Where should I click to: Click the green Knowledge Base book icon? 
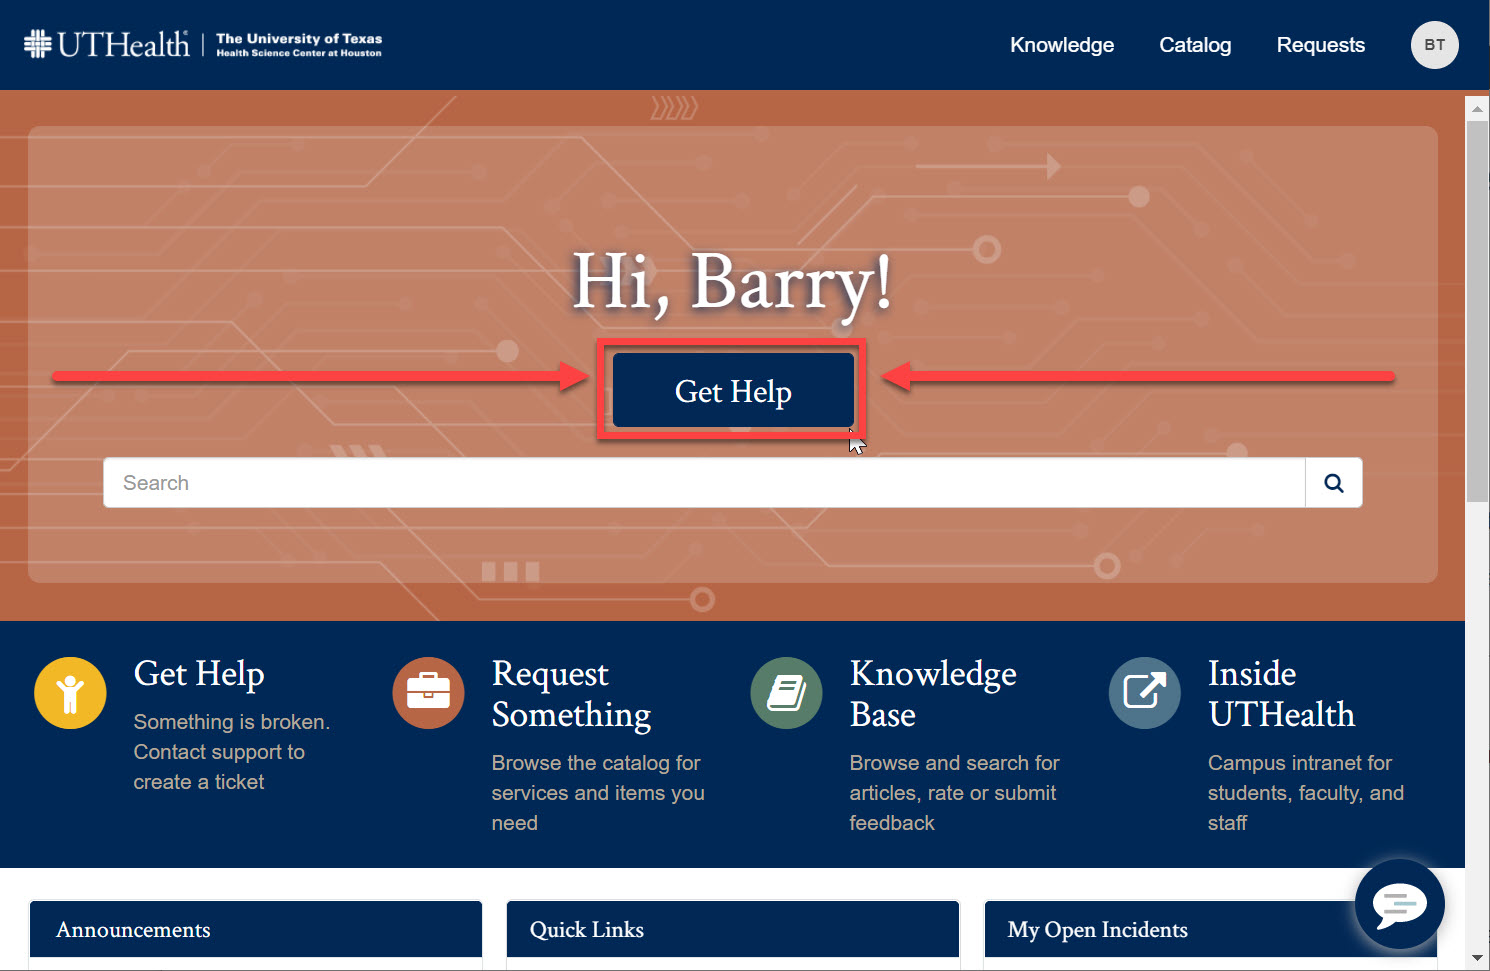coord(786,693)
